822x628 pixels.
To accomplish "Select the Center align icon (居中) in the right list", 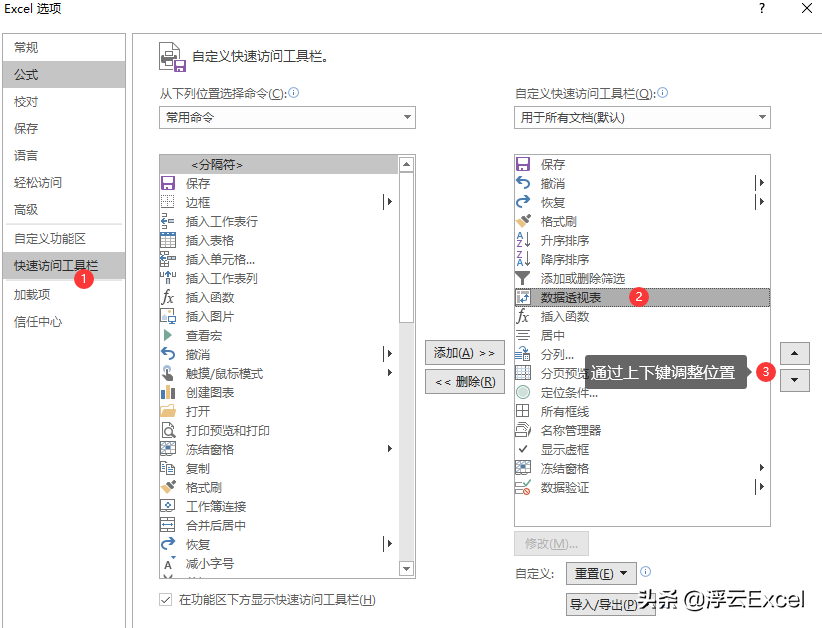I will pyautogui.click(x=523, y=335).
